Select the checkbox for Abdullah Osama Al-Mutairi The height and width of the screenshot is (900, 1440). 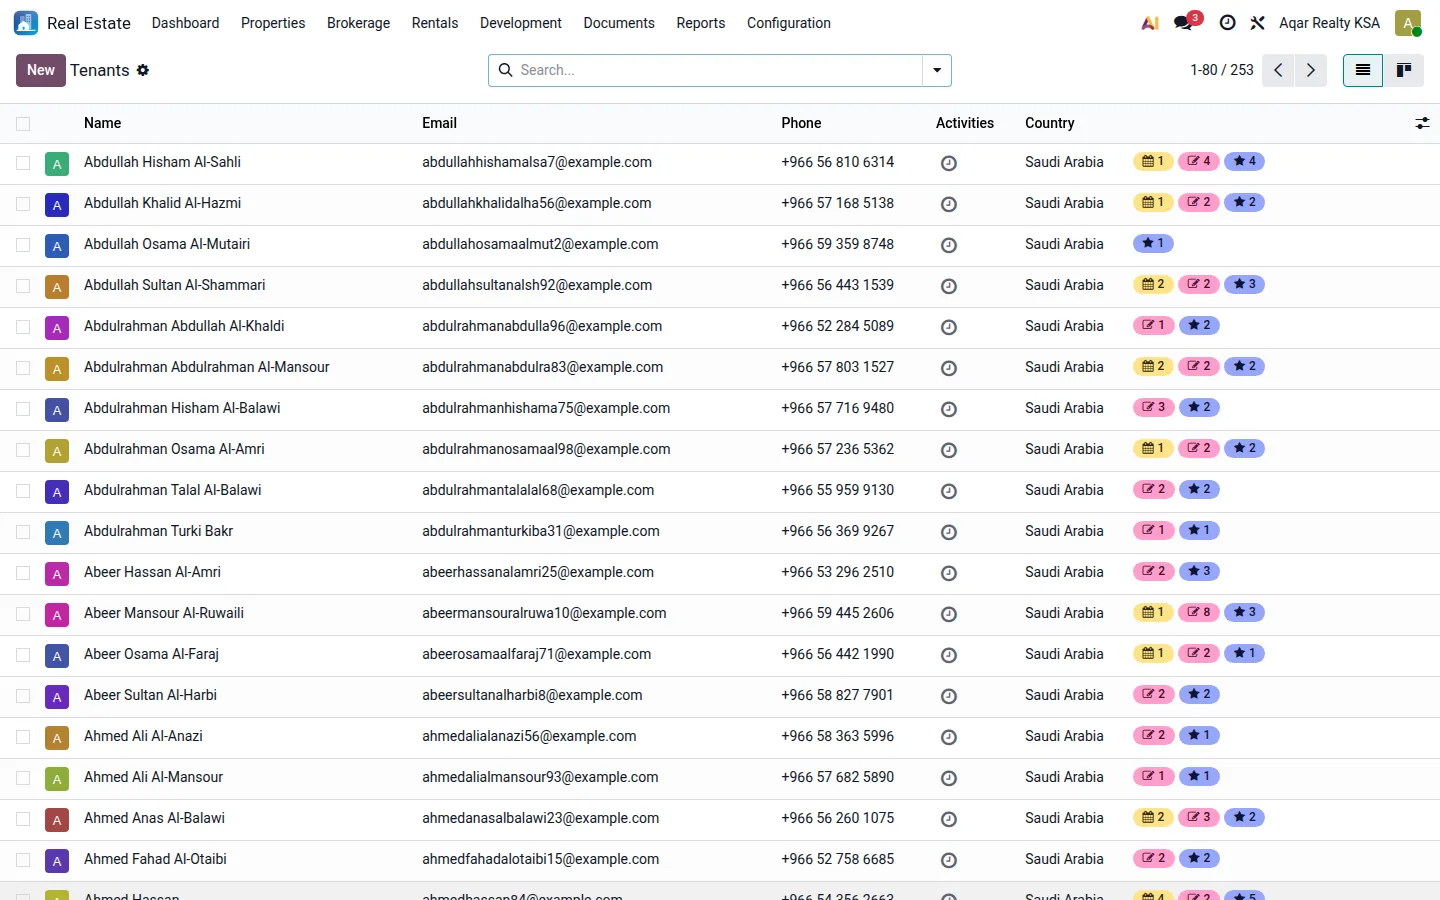pyautogui.click(x=23, y=245)
